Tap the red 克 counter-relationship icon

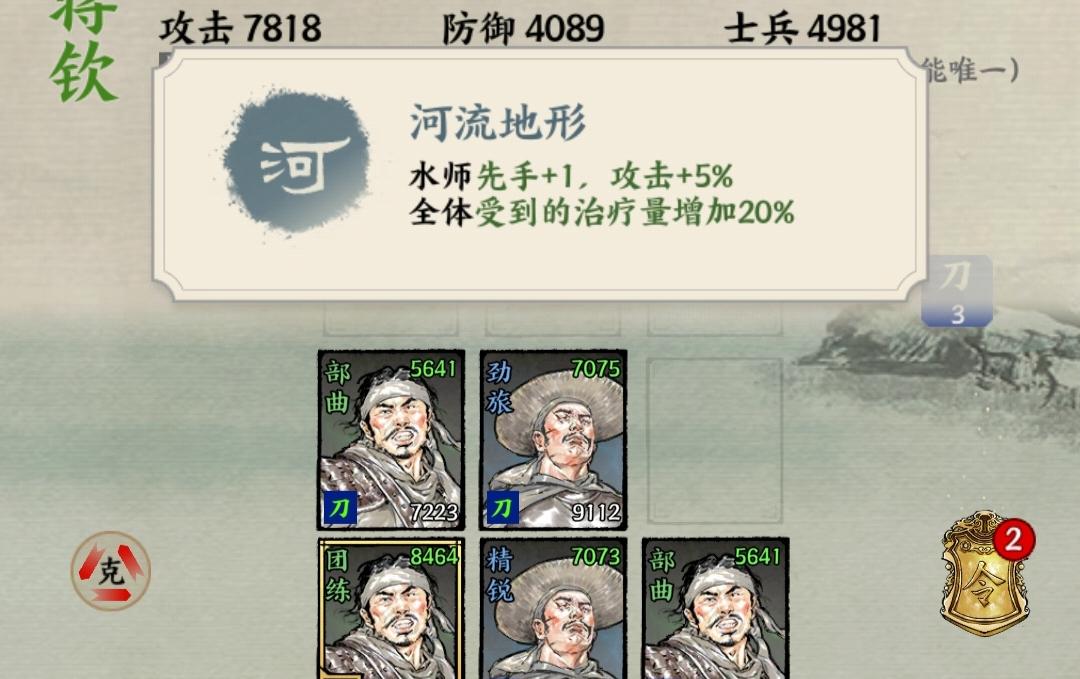pyautogui.click(x=110, y=570)
